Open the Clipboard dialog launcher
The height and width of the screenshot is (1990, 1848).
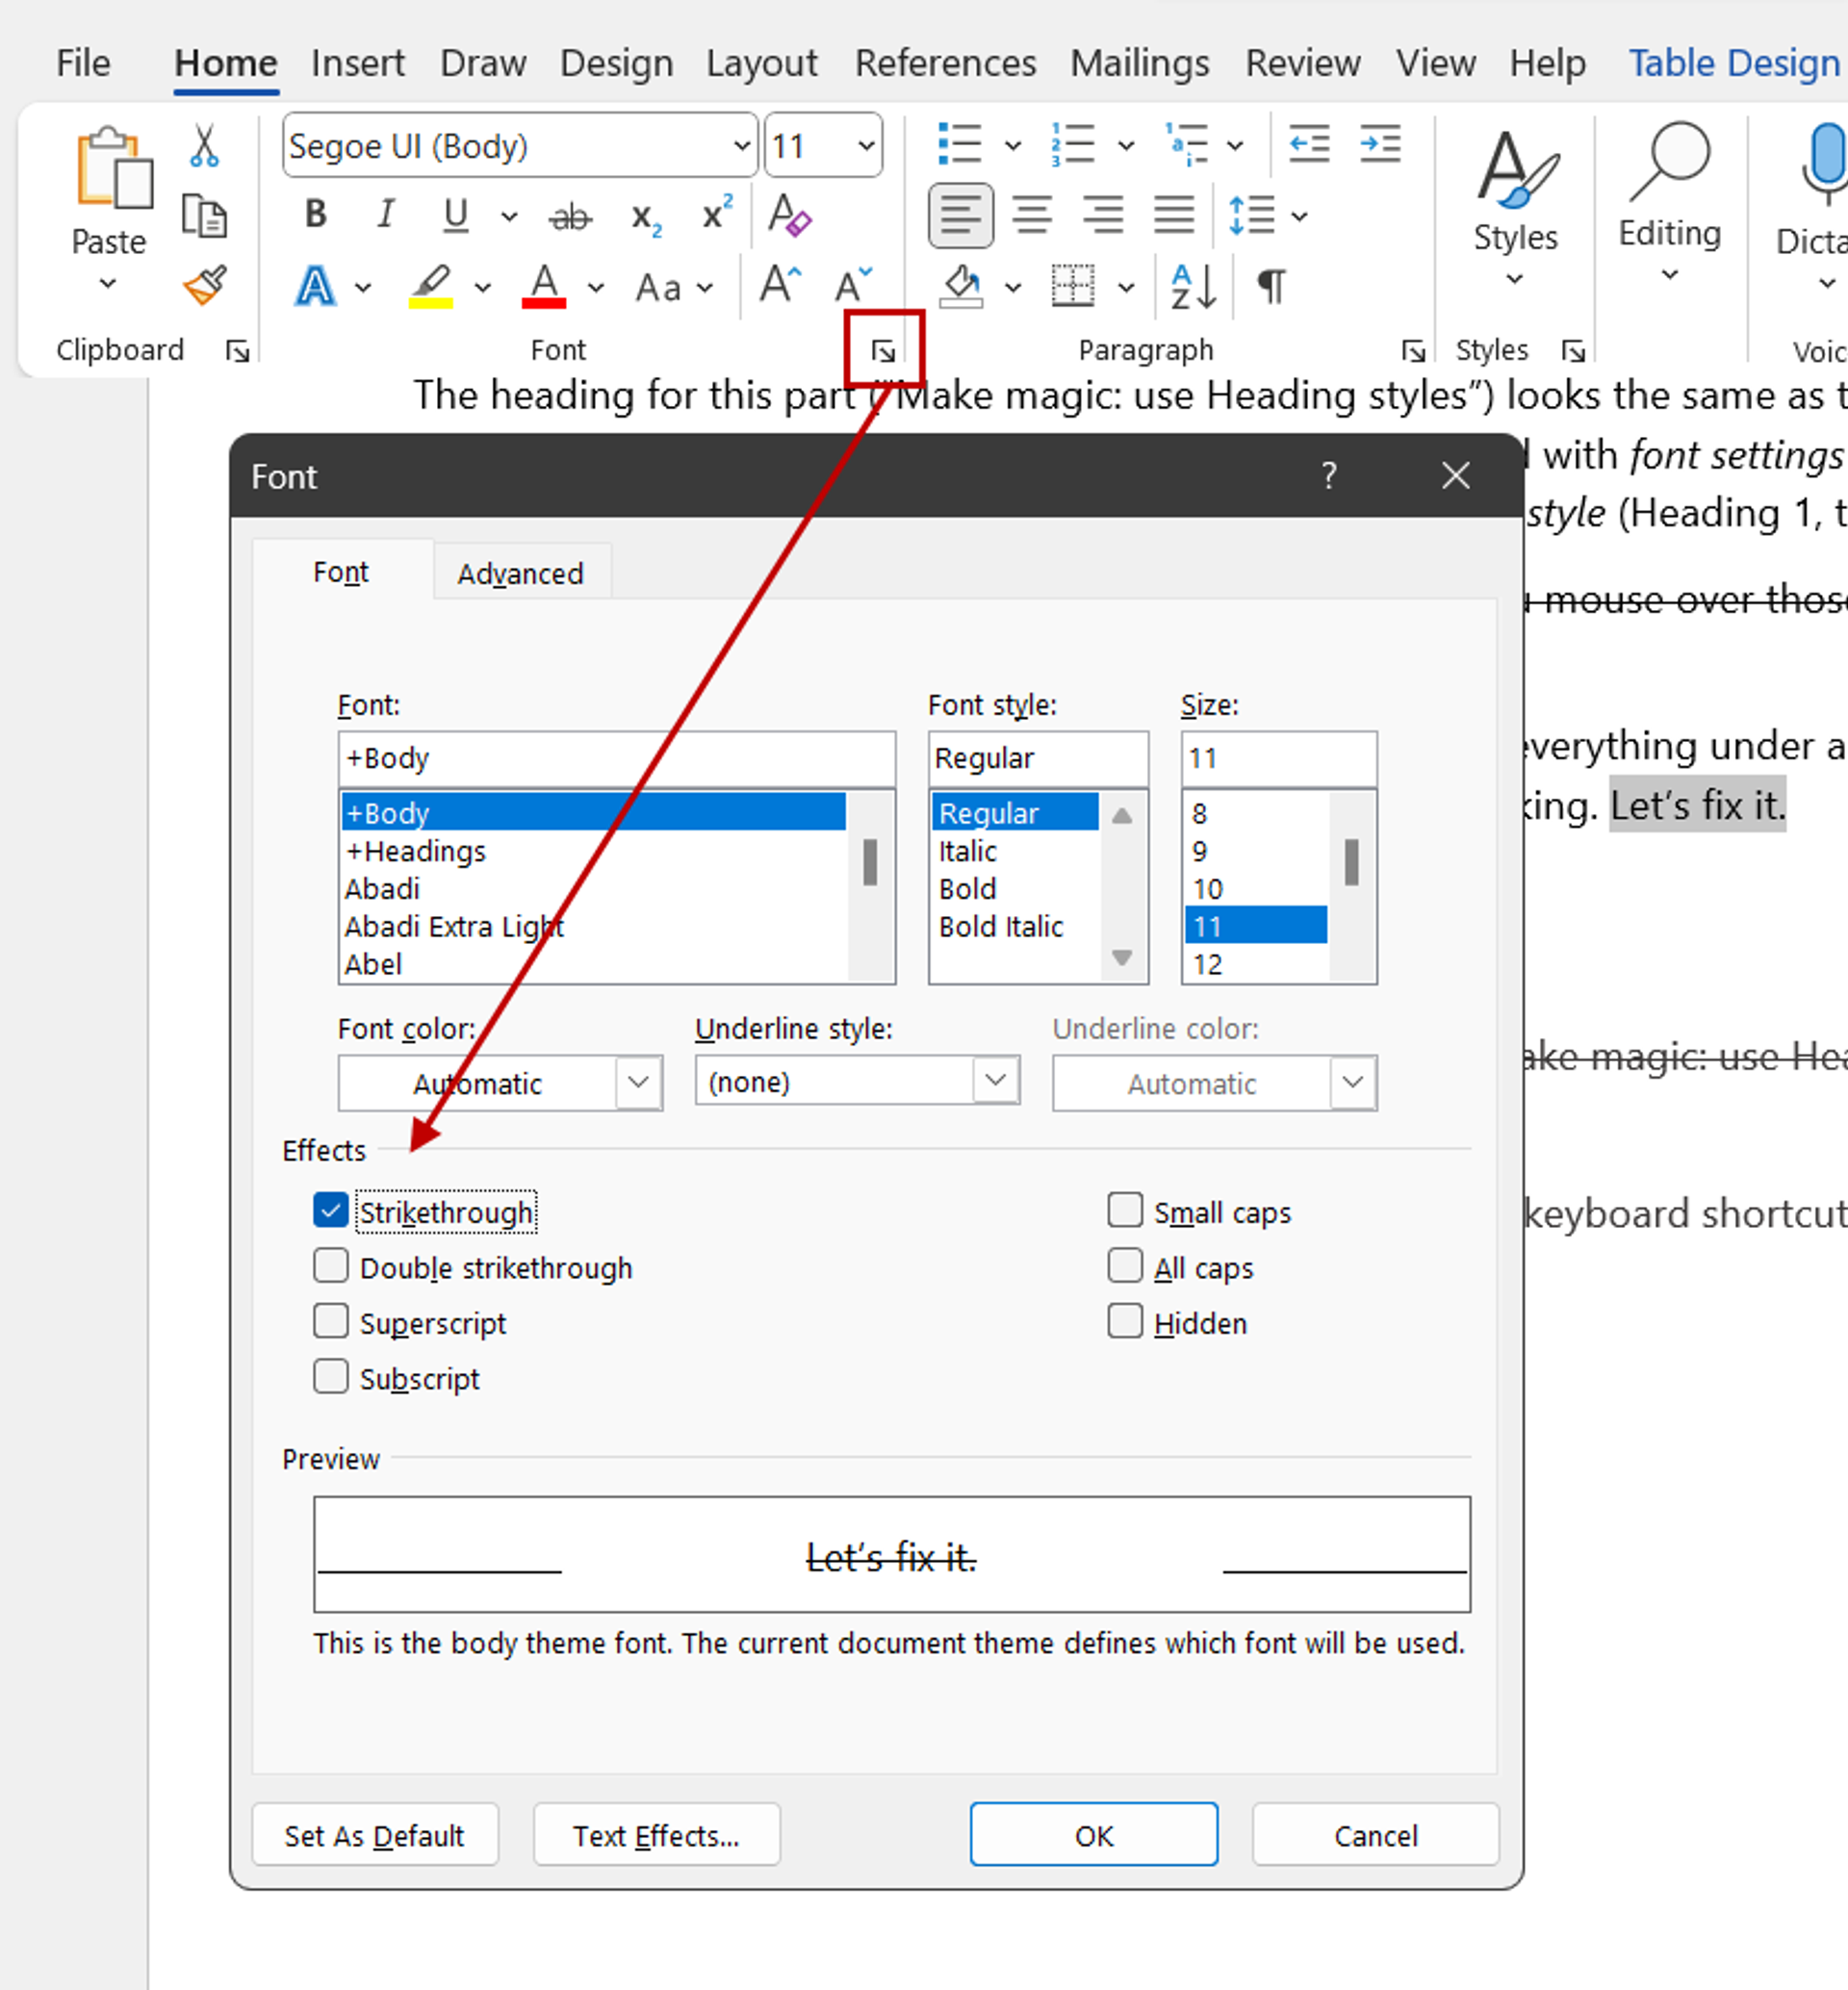pos(237,351)
